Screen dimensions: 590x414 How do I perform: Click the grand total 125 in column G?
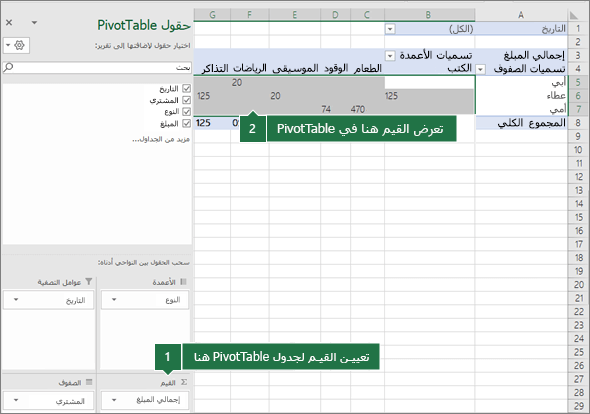coord(203,123)
